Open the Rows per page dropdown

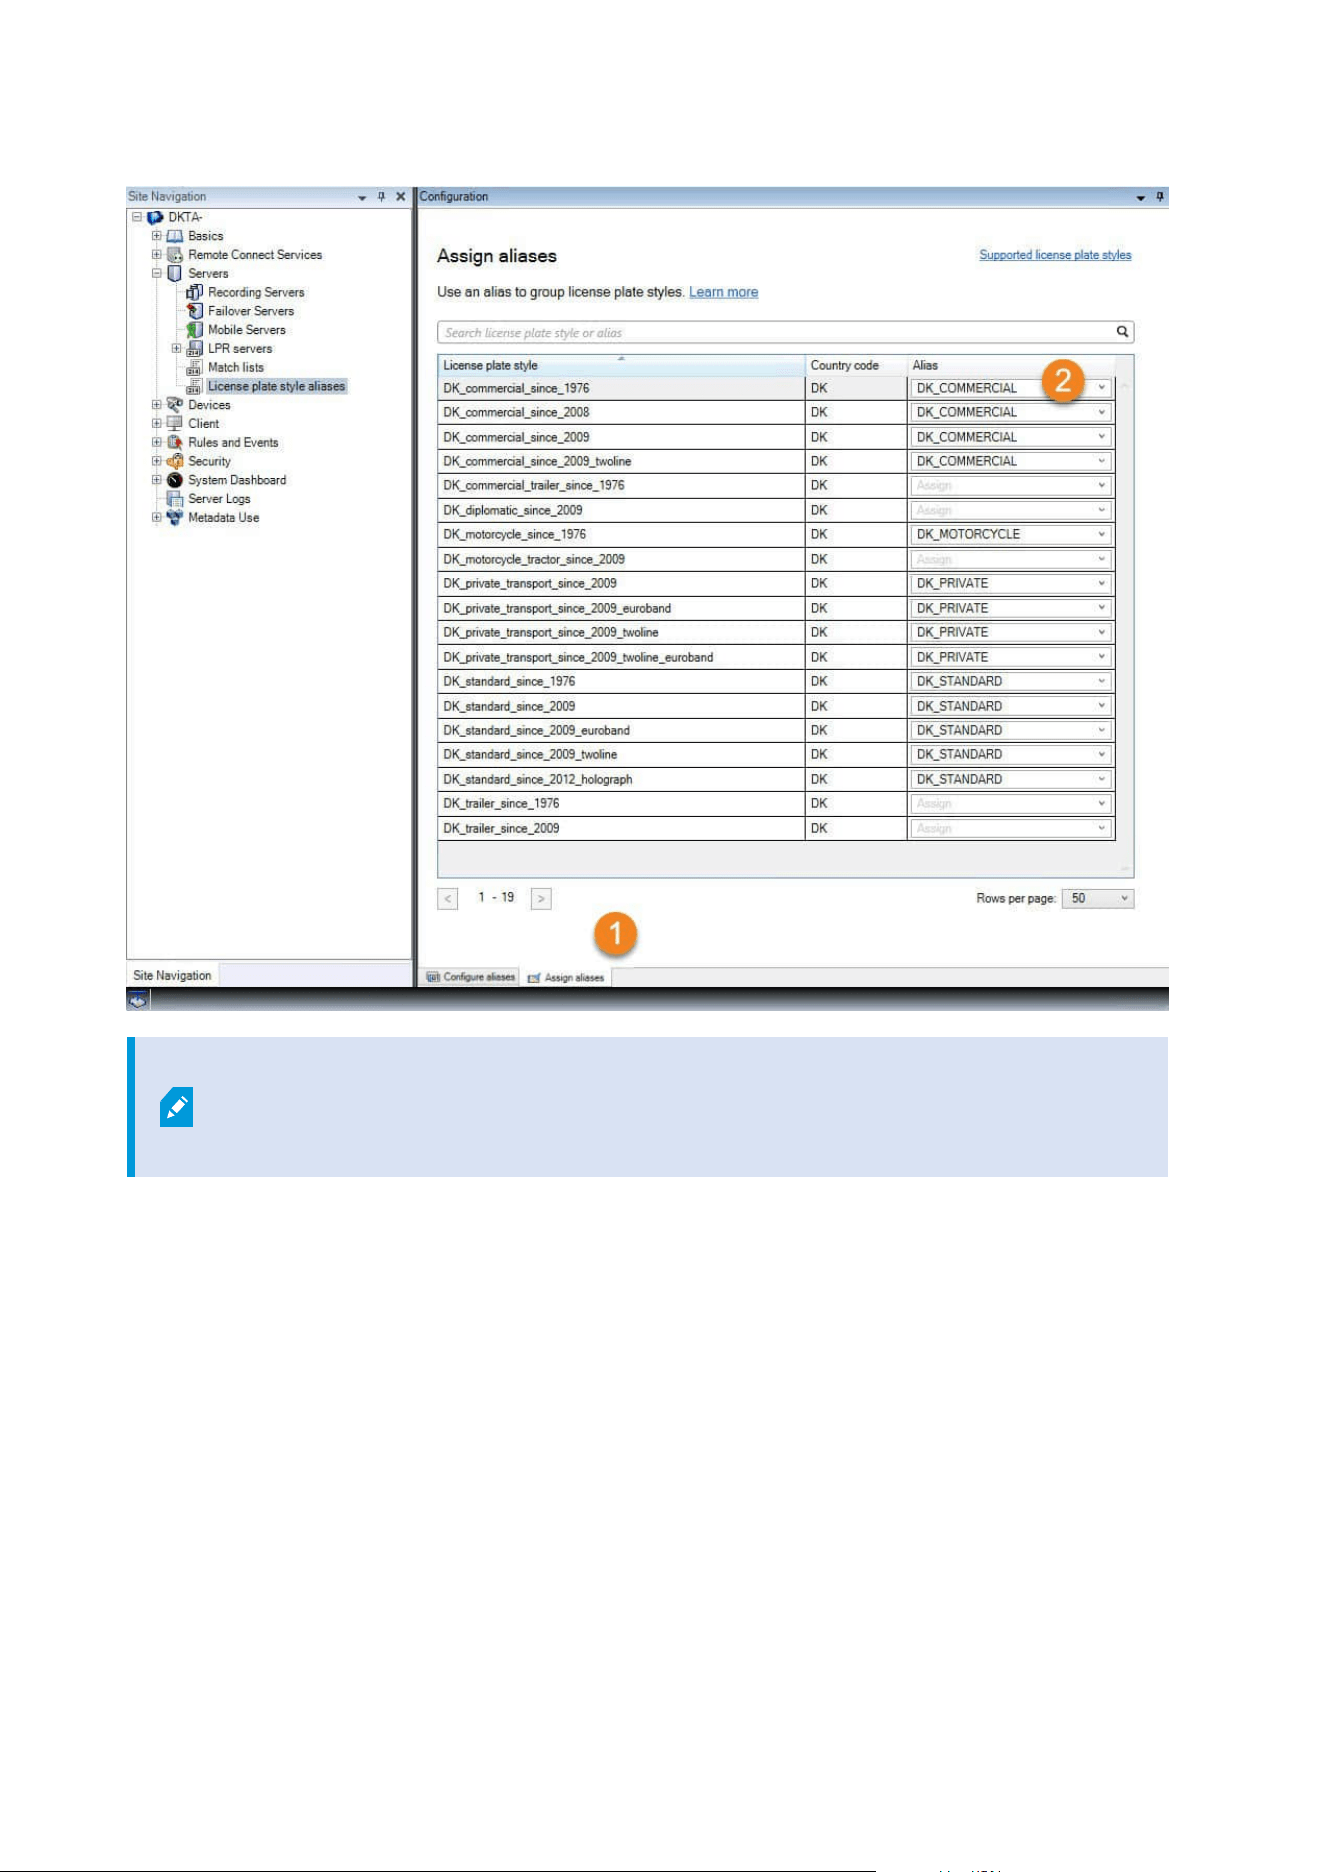(x=1098, y=898)
